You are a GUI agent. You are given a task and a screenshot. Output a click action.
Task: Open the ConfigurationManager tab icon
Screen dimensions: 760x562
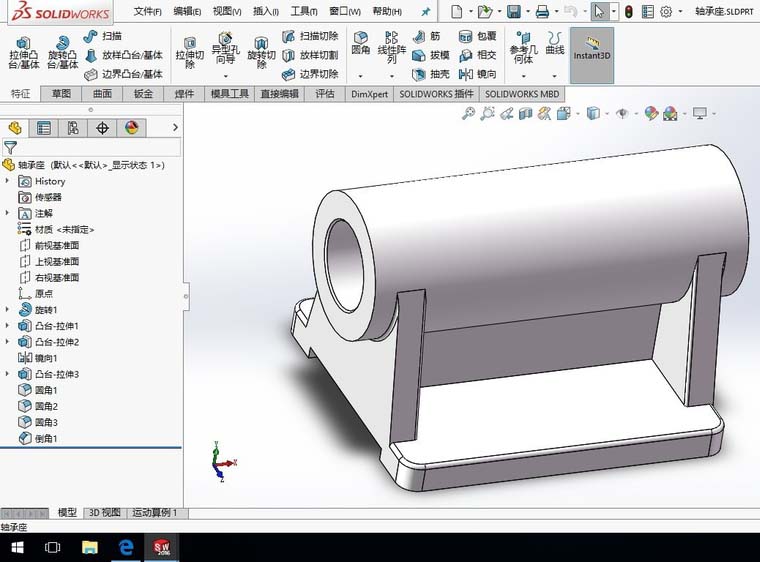[x=73, y=128]
